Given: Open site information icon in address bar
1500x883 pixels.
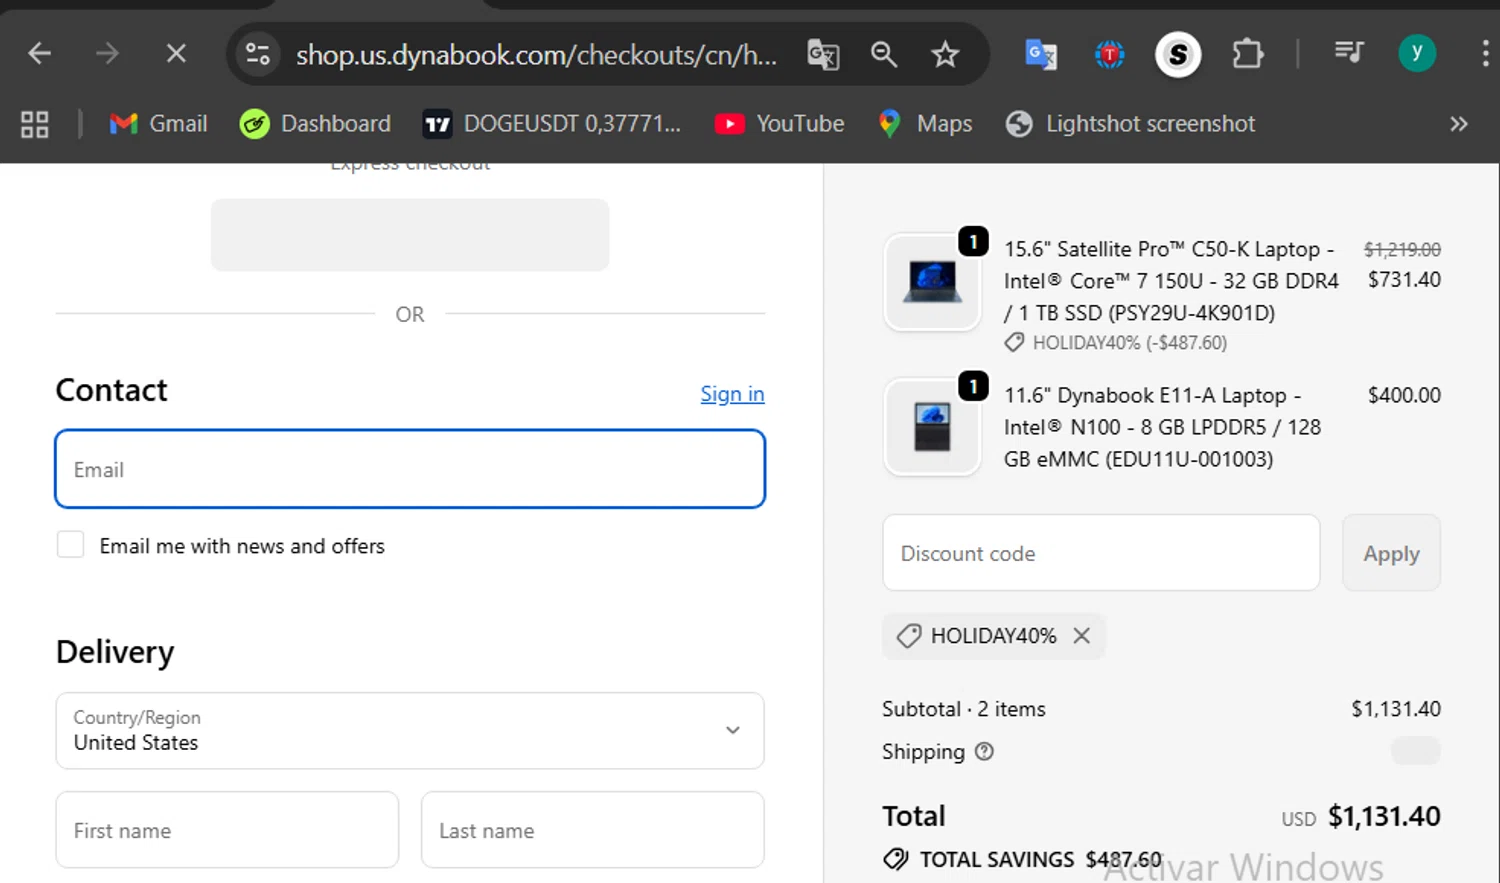Looking at the screenshot, I should [x=258, y=54].
